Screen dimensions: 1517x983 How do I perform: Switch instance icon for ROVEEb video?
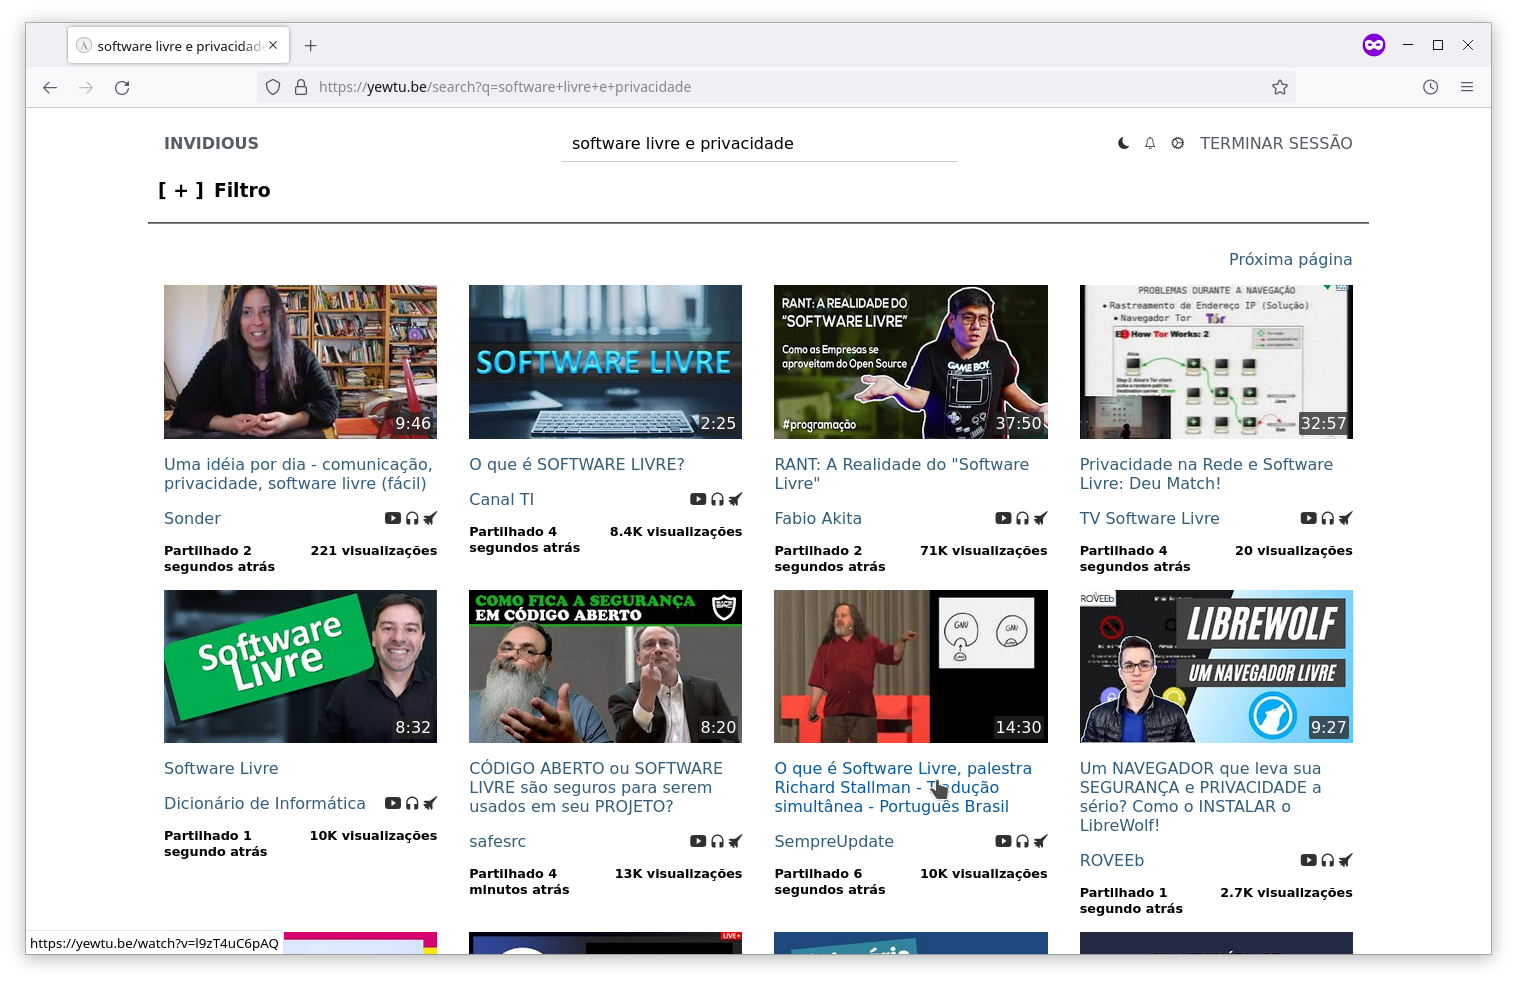click(1345, 860)
